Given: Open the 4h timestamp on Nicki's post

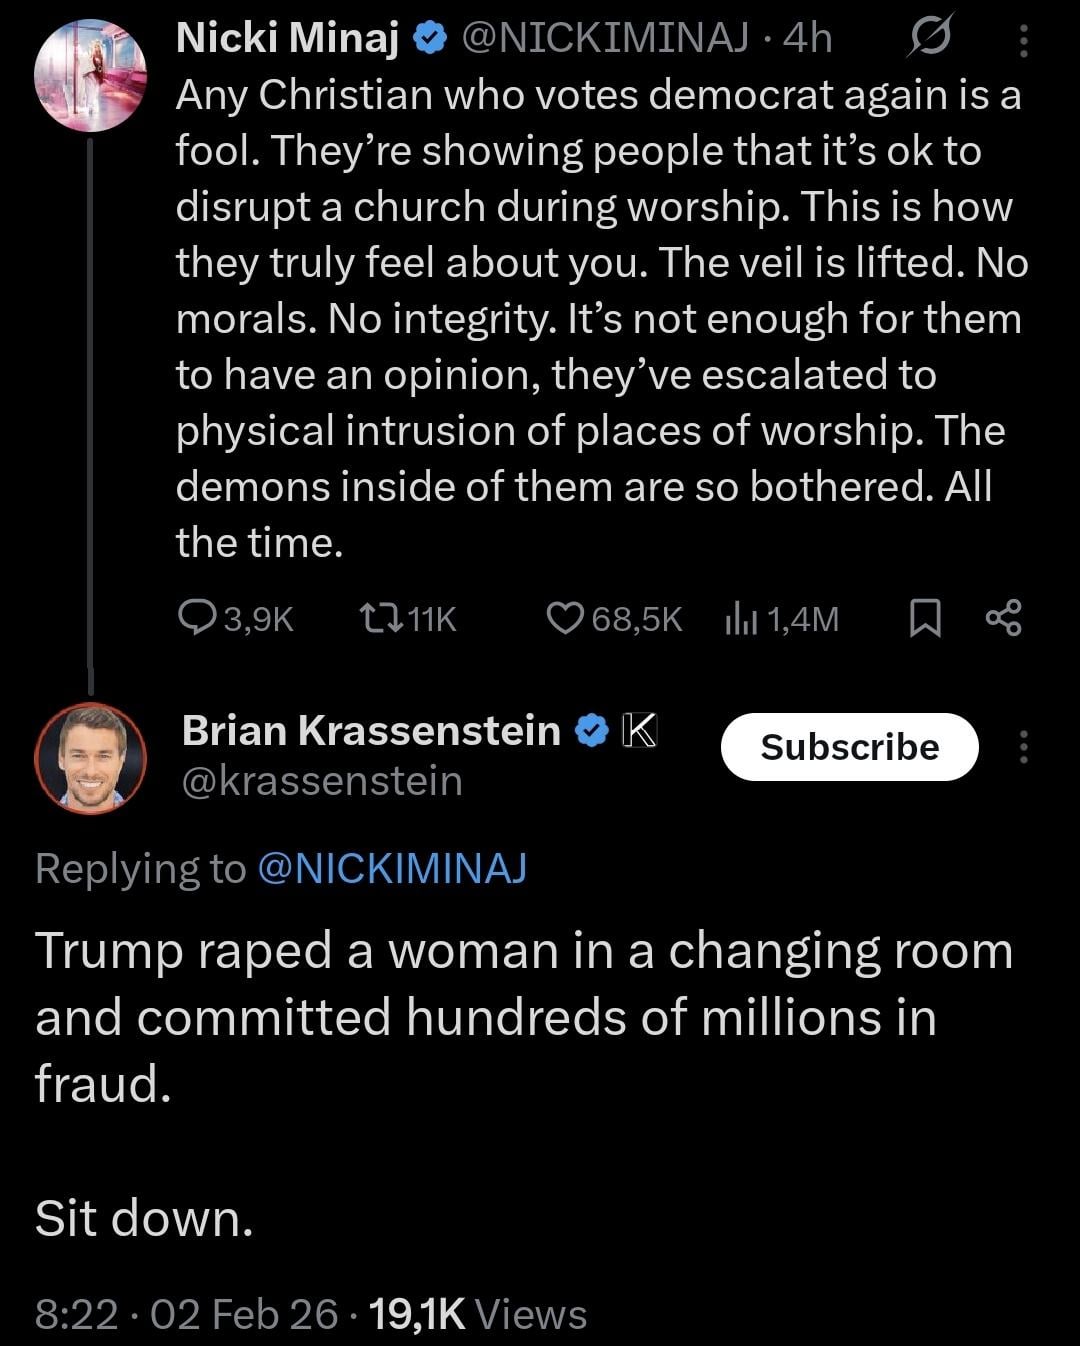Looking at the screenshot, I should coord(808,38).
